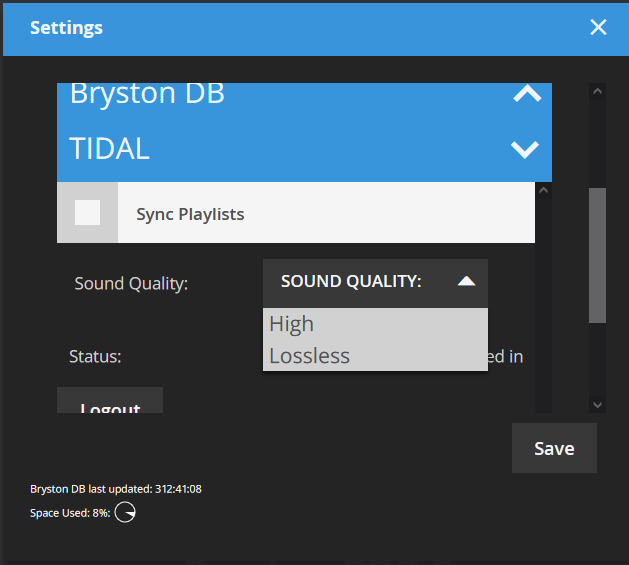Select High sound quality option
Screen dimensions: 629x565
[x=375, y=324]
